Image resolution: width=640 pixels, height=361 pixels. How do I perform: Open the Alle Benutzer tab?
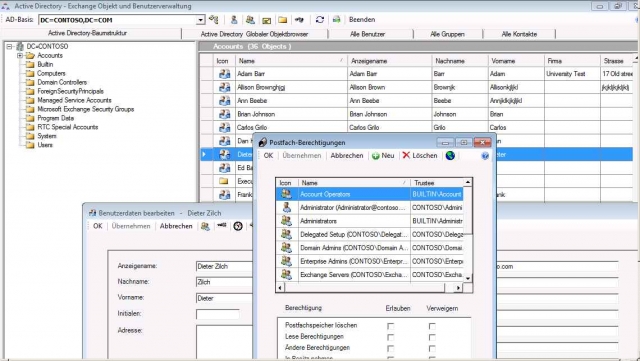click(367, 34)
